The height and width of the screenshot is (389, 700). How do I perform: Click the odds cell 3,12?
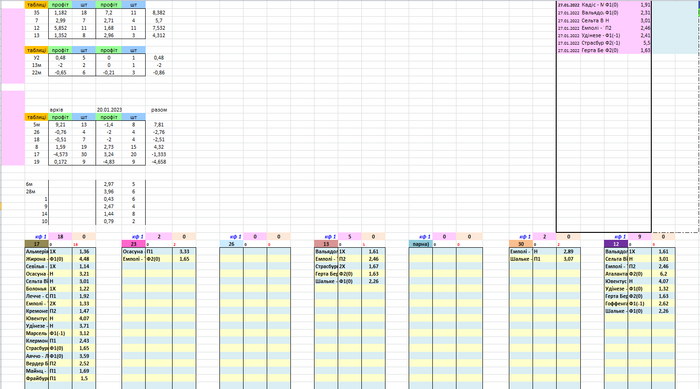click(x=84, y=334)
